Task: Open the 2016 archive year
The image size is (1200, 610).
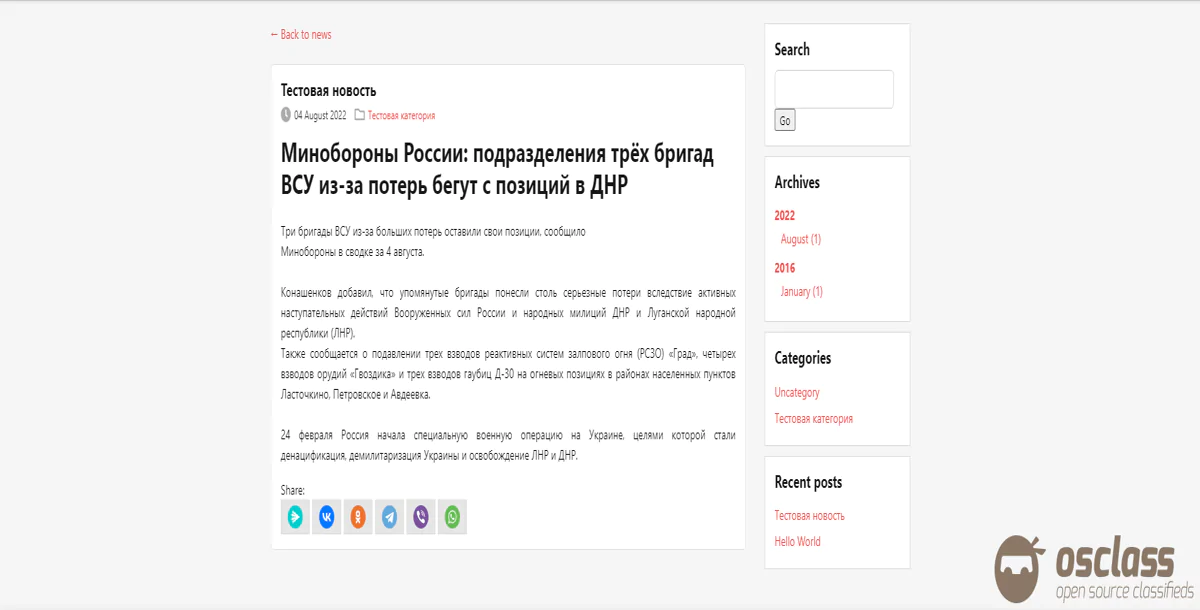Action: click(785, 268)
